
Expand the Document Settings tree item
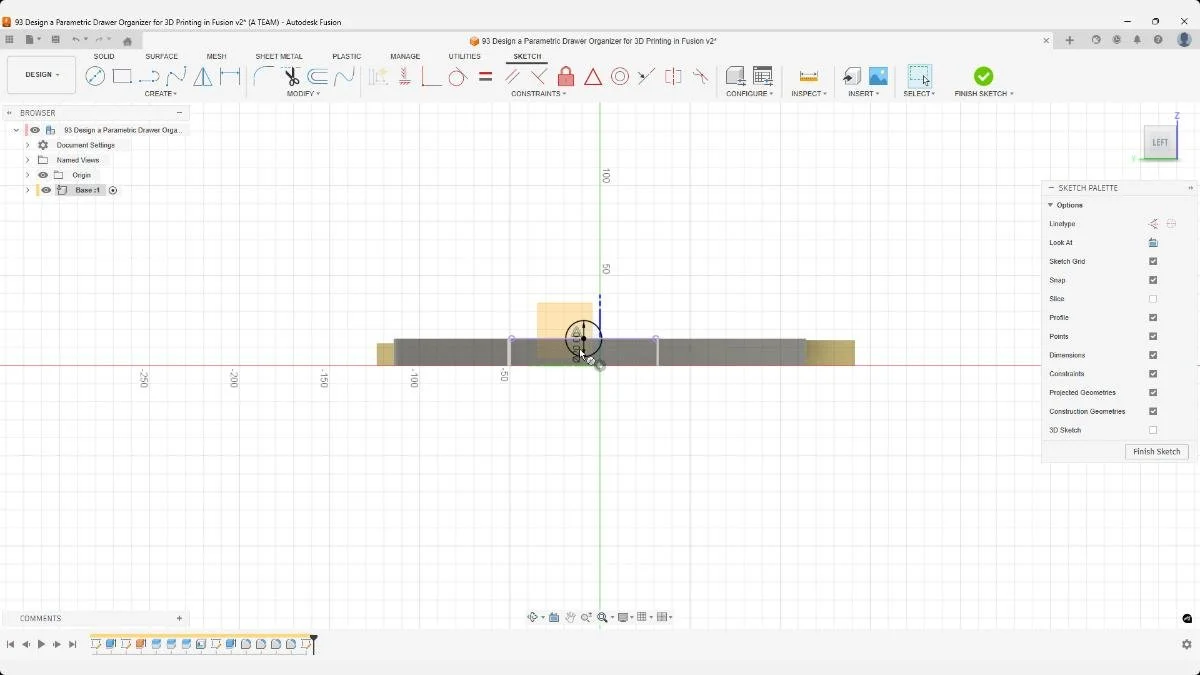[27, 144]
